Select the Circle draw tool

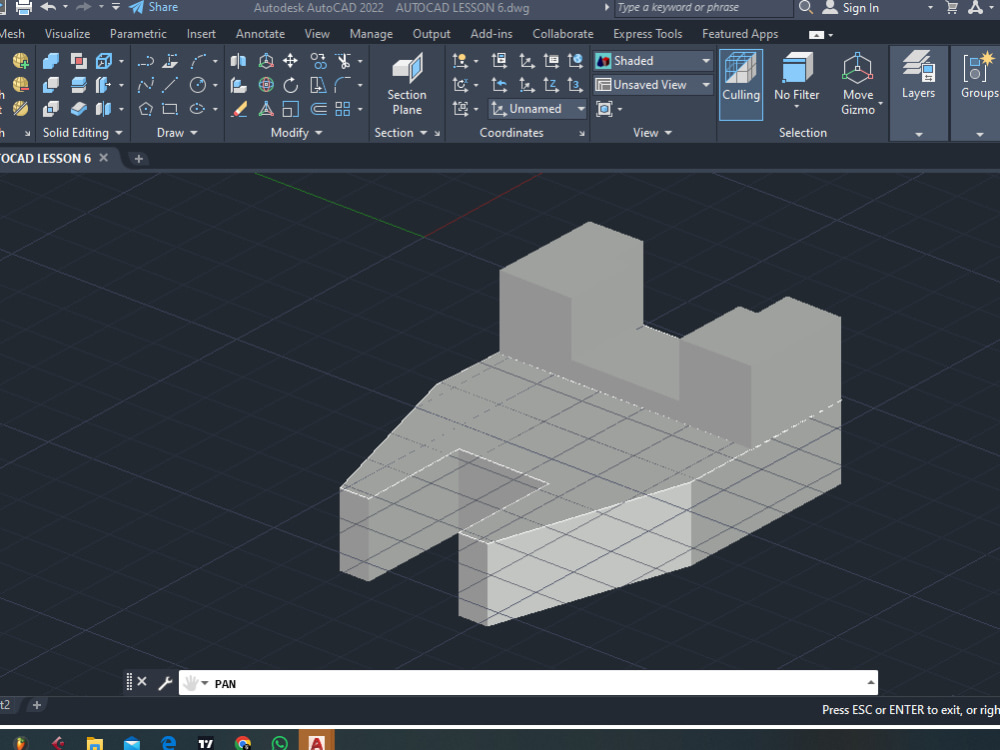click(198, 85)
